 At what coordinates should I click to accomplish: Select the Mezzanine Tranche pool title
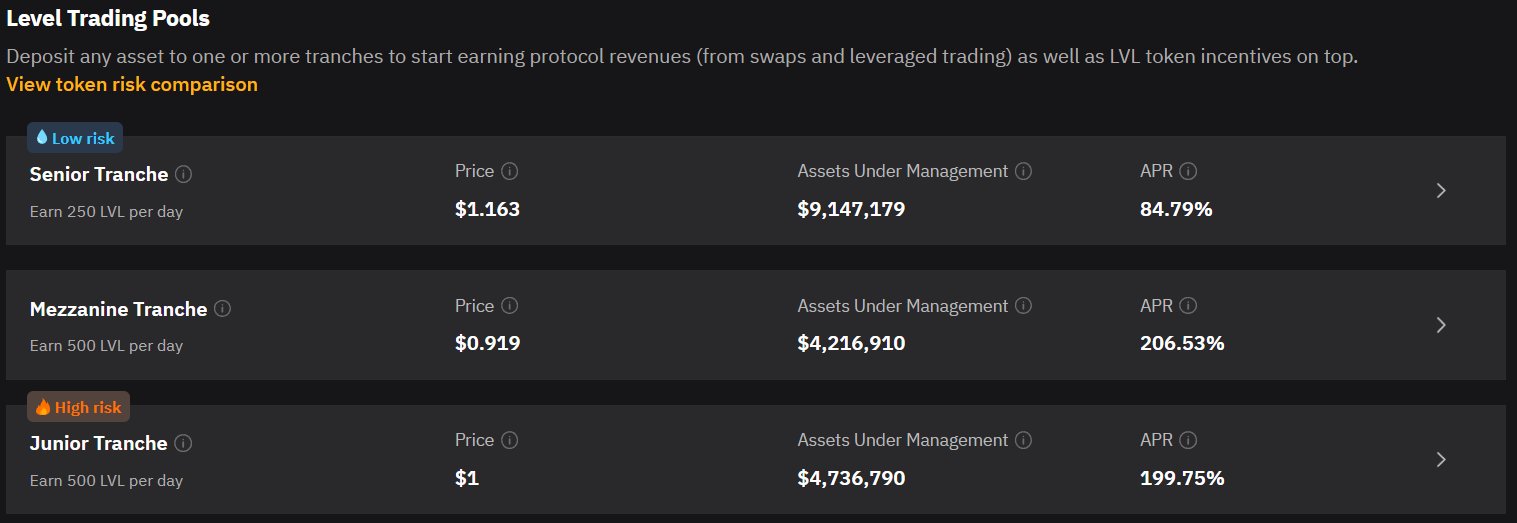click(x=118, y=309)
